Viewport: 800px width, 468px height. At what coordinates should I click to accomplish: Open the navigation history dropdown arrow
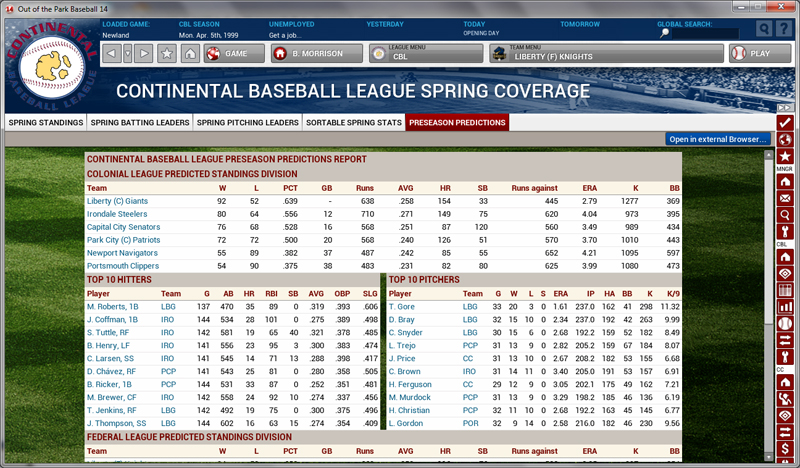(x=128, y=53)
